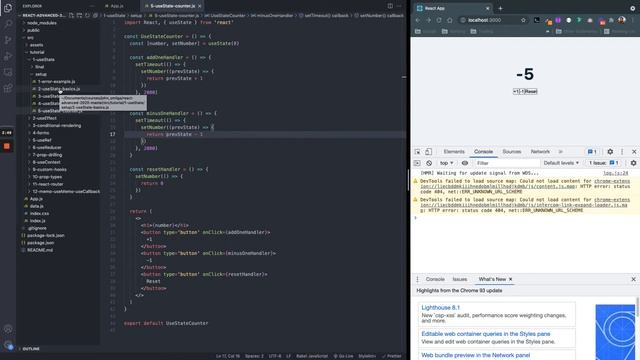Switch to DevTools Elements tab
Viewport: 640px width, 360px height.
[454, 151]
